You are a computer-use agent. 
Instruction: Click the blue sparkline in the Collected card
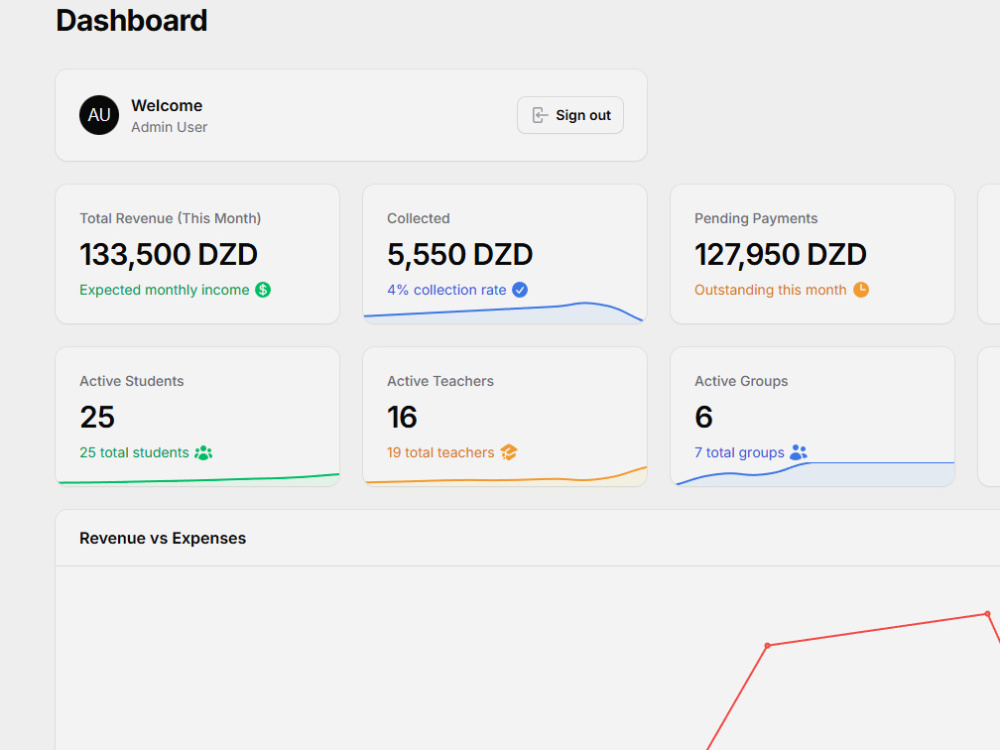click(x=504, y=312)
